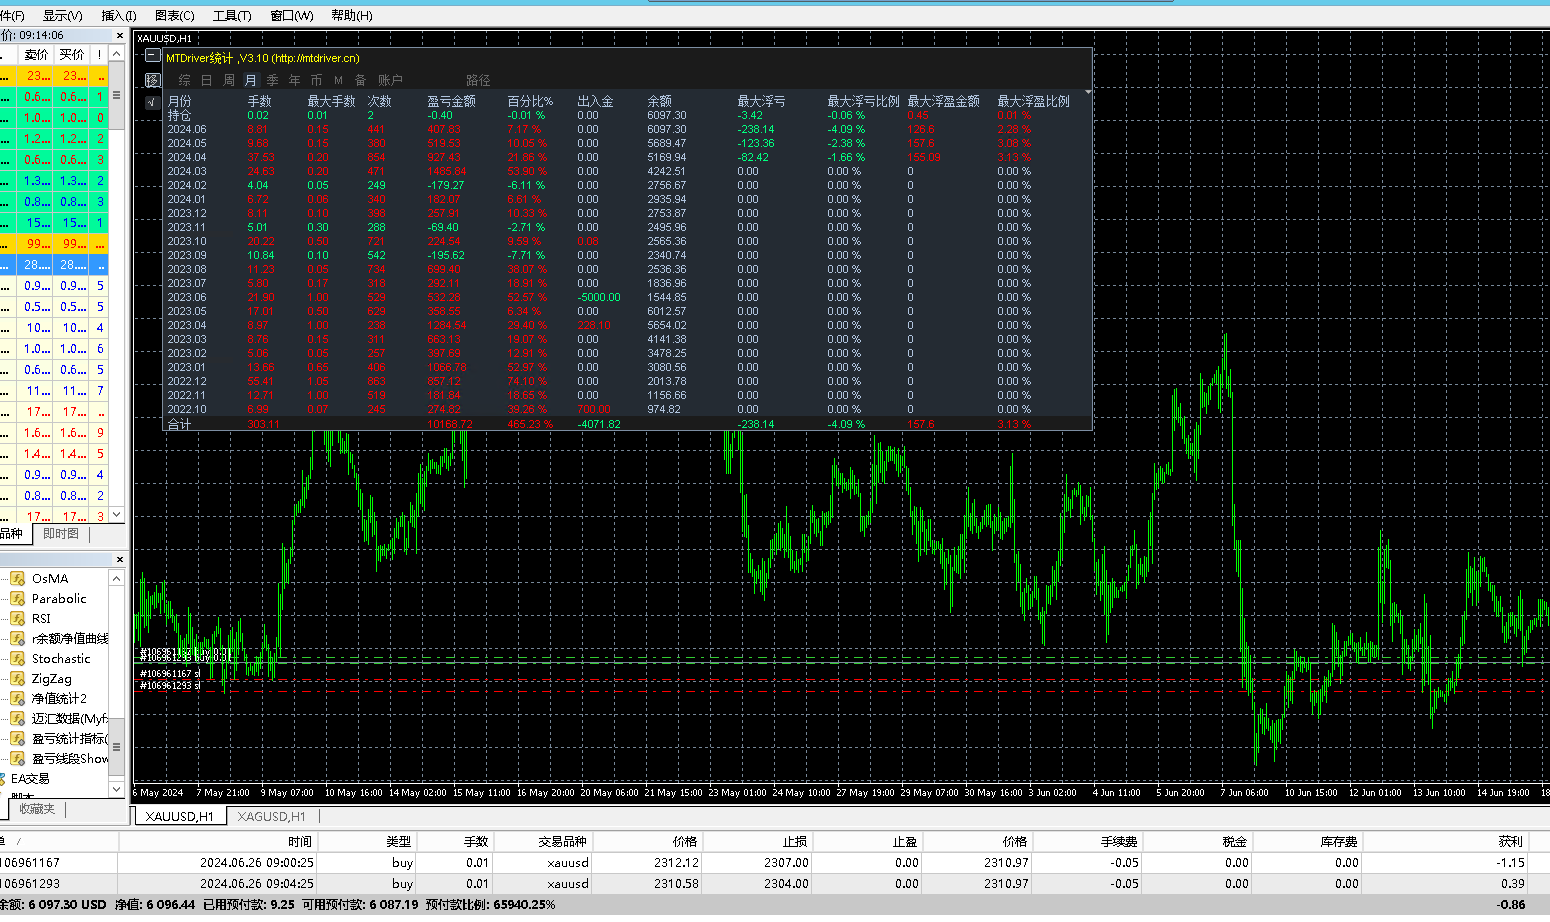Click the 最大浮亏 column header
The width and height of the screenshot is (1550, 922).
coord(761,101)
